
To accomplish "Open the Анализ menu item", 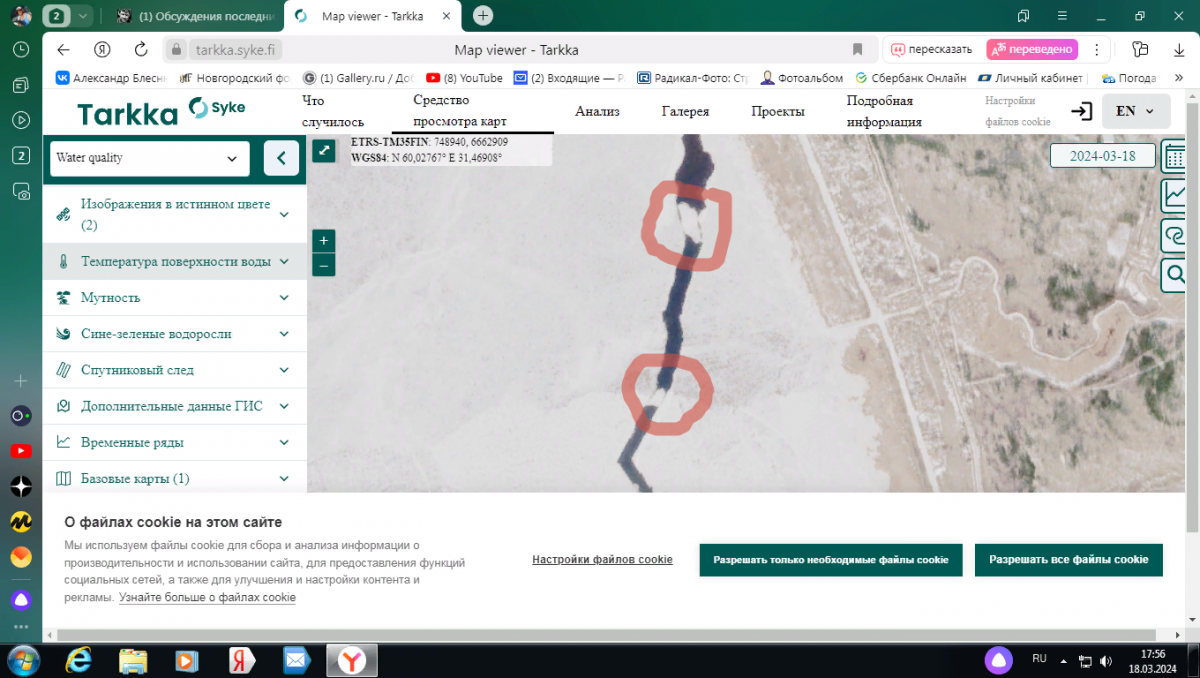I will pos(597,111).
